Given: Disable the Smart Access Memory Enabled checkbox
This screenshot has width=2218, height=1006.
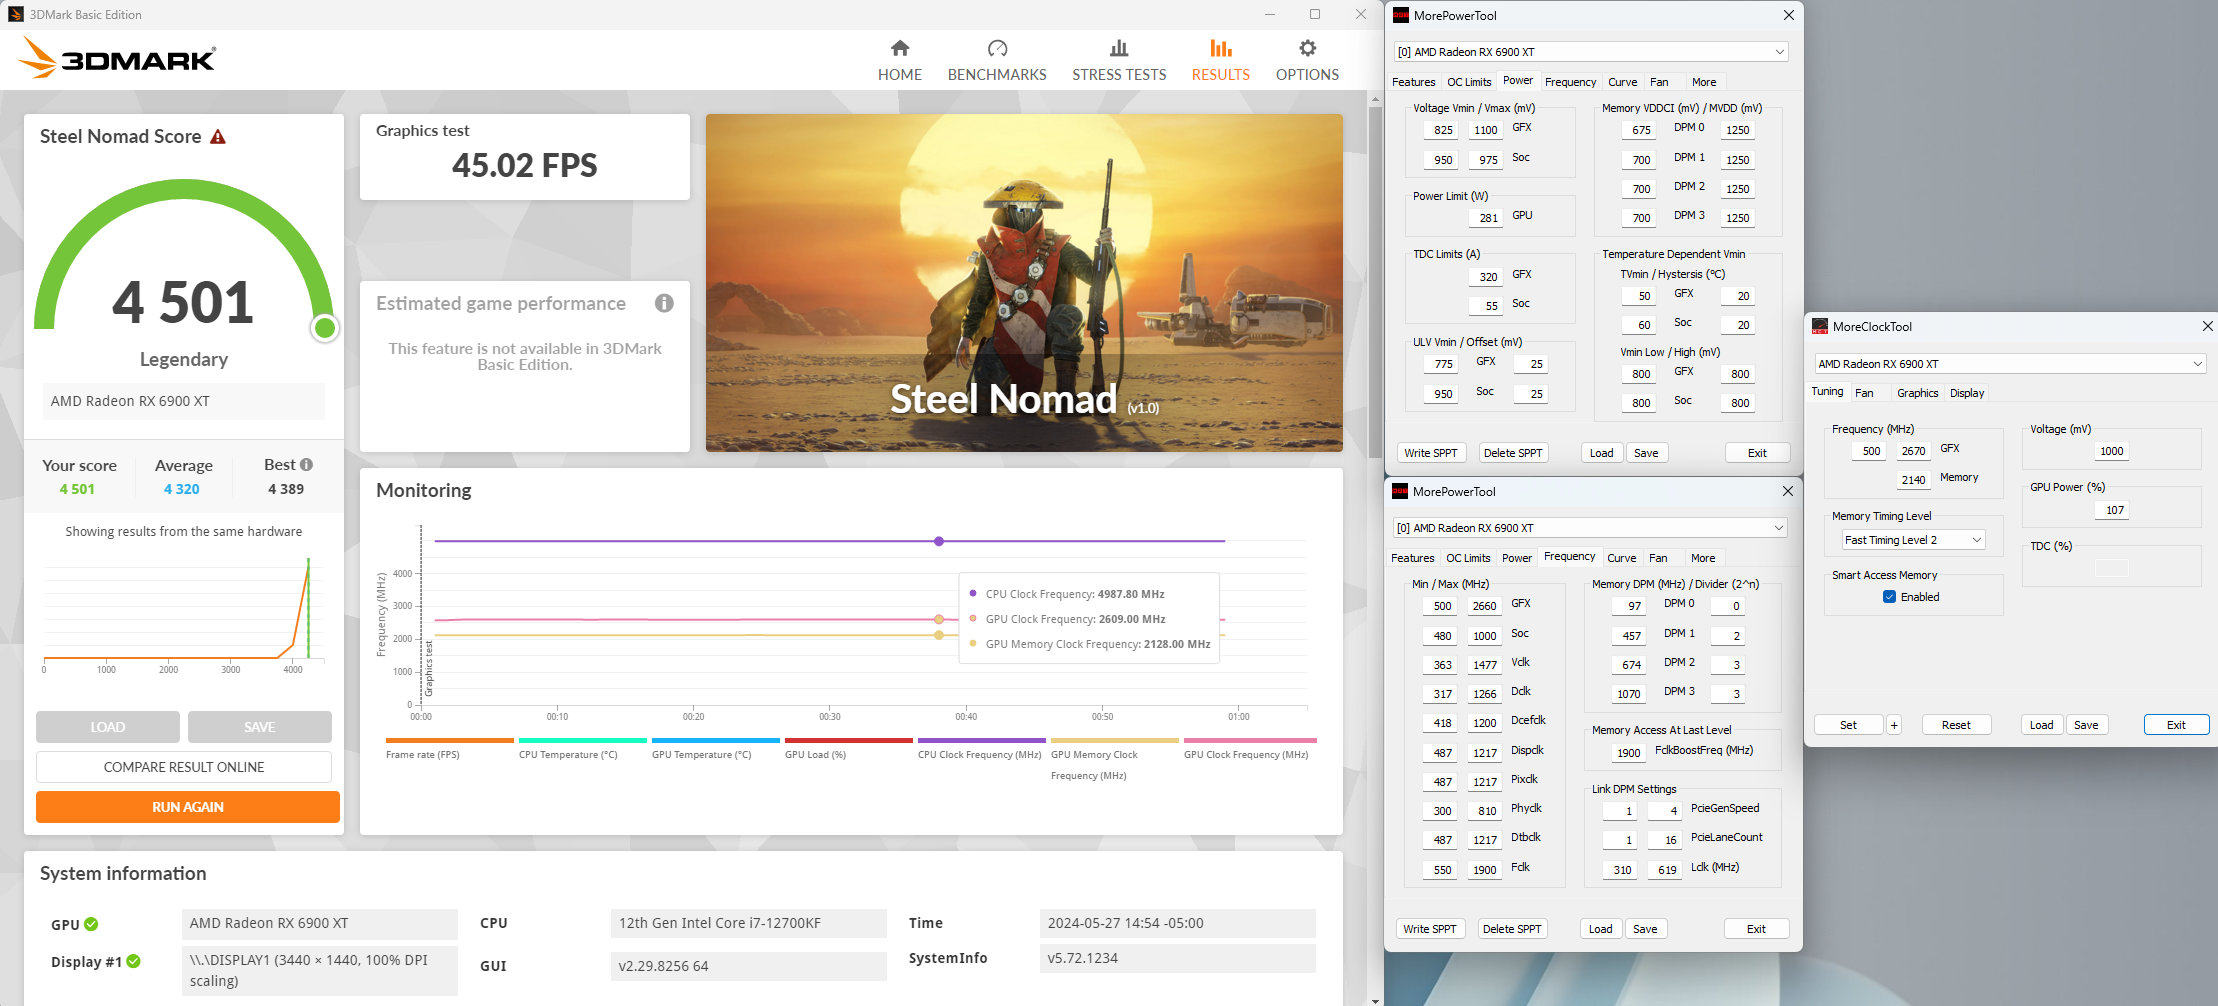Looking at the screenshot, I should pyautogui.click(x=1889, y=596).
